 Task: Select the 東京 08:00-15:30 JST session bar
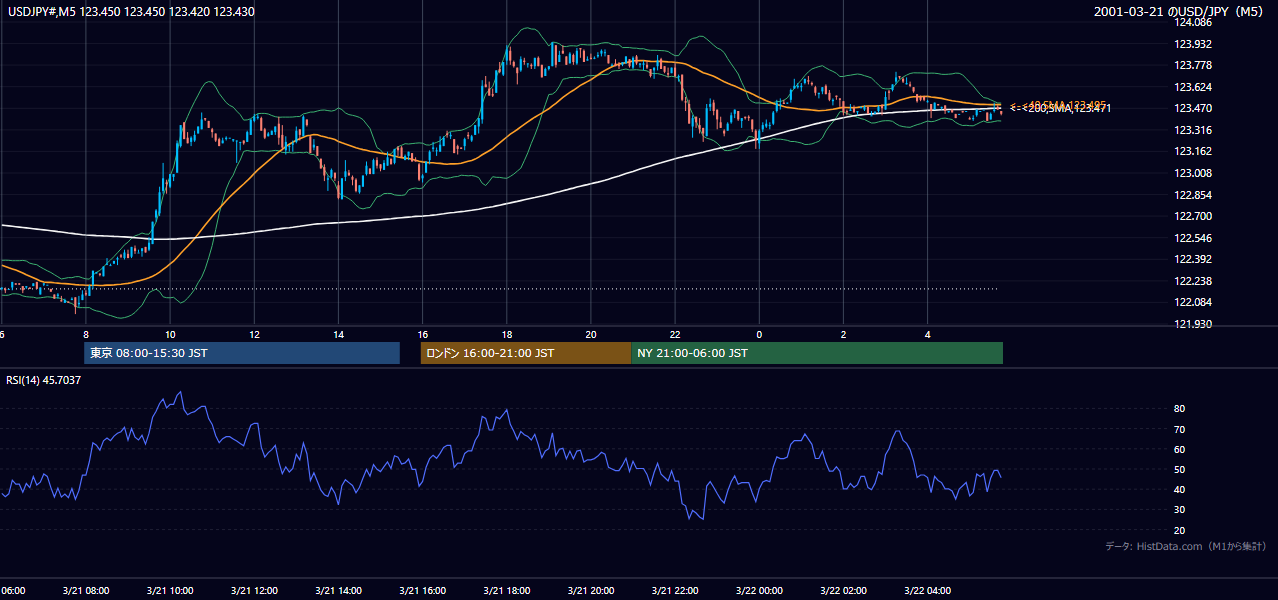tap(242, 353)
